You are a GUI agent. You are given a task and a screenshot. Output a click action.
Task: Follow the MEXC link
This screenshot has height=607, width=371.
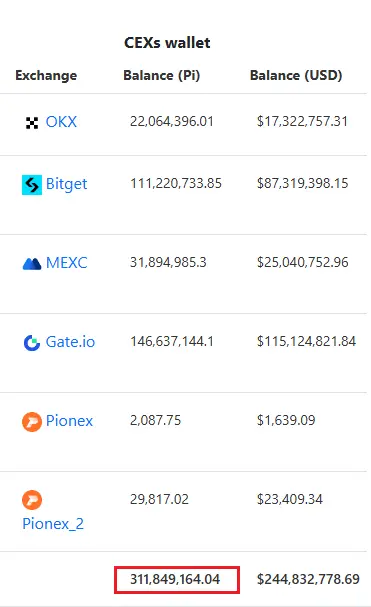66,263
